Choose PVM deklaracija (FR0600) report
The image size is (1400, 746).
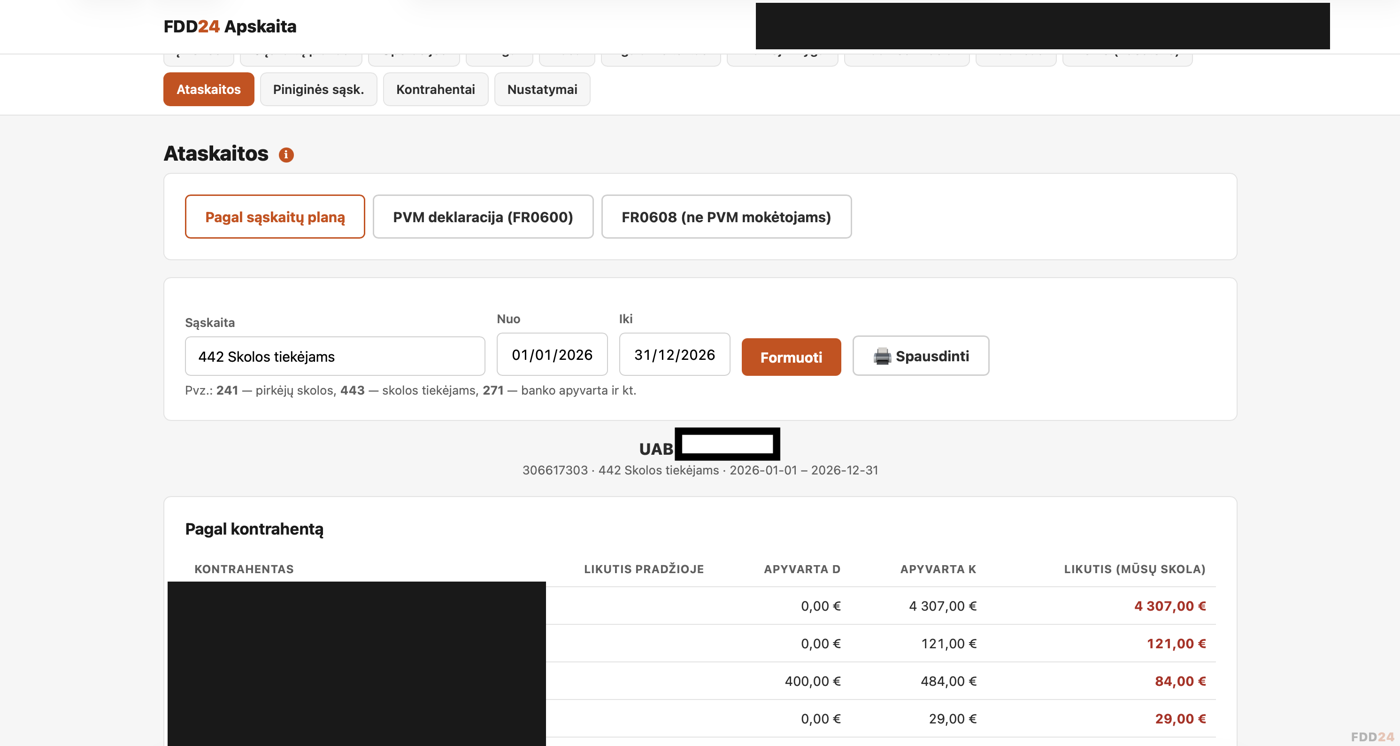483,217
